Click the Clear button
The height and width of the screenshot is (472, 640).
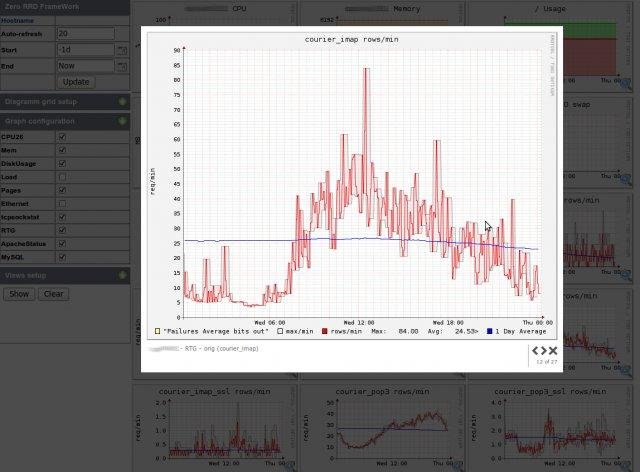tap(53, 294)
